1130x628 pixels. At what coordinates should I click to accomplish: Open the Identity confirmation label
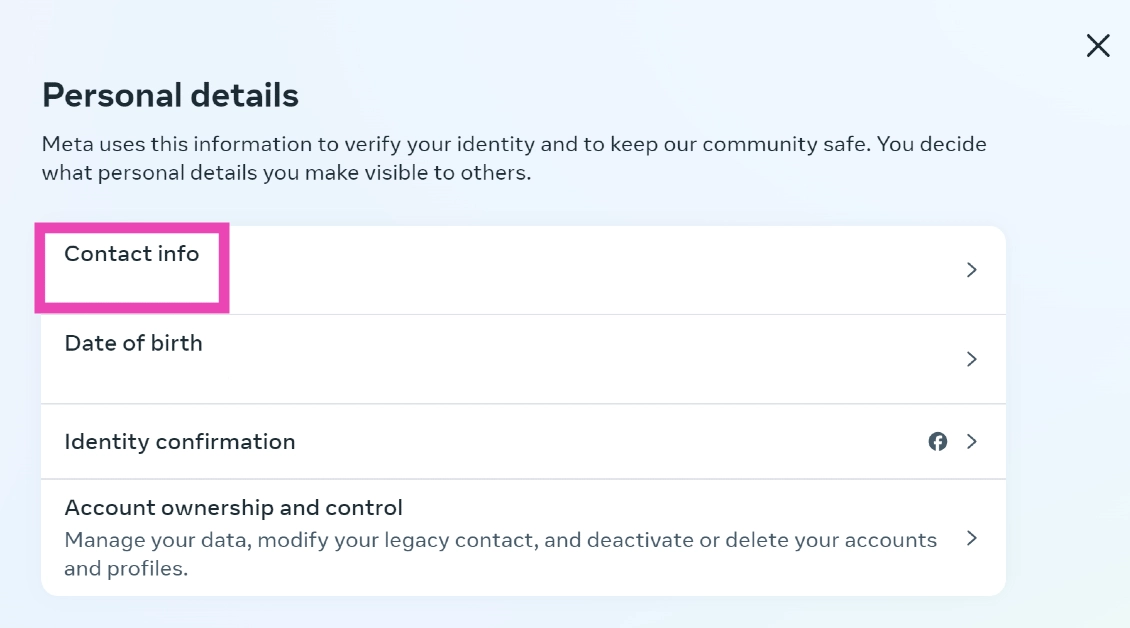pos(179,441)
